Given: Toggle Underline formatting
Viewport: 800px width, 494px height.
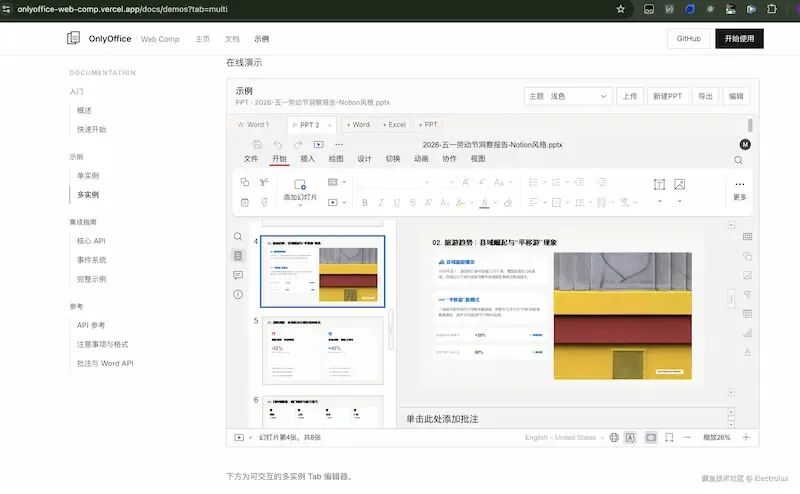Looking at the screenshot, I should pyautogui.click(x=396, y=203).
